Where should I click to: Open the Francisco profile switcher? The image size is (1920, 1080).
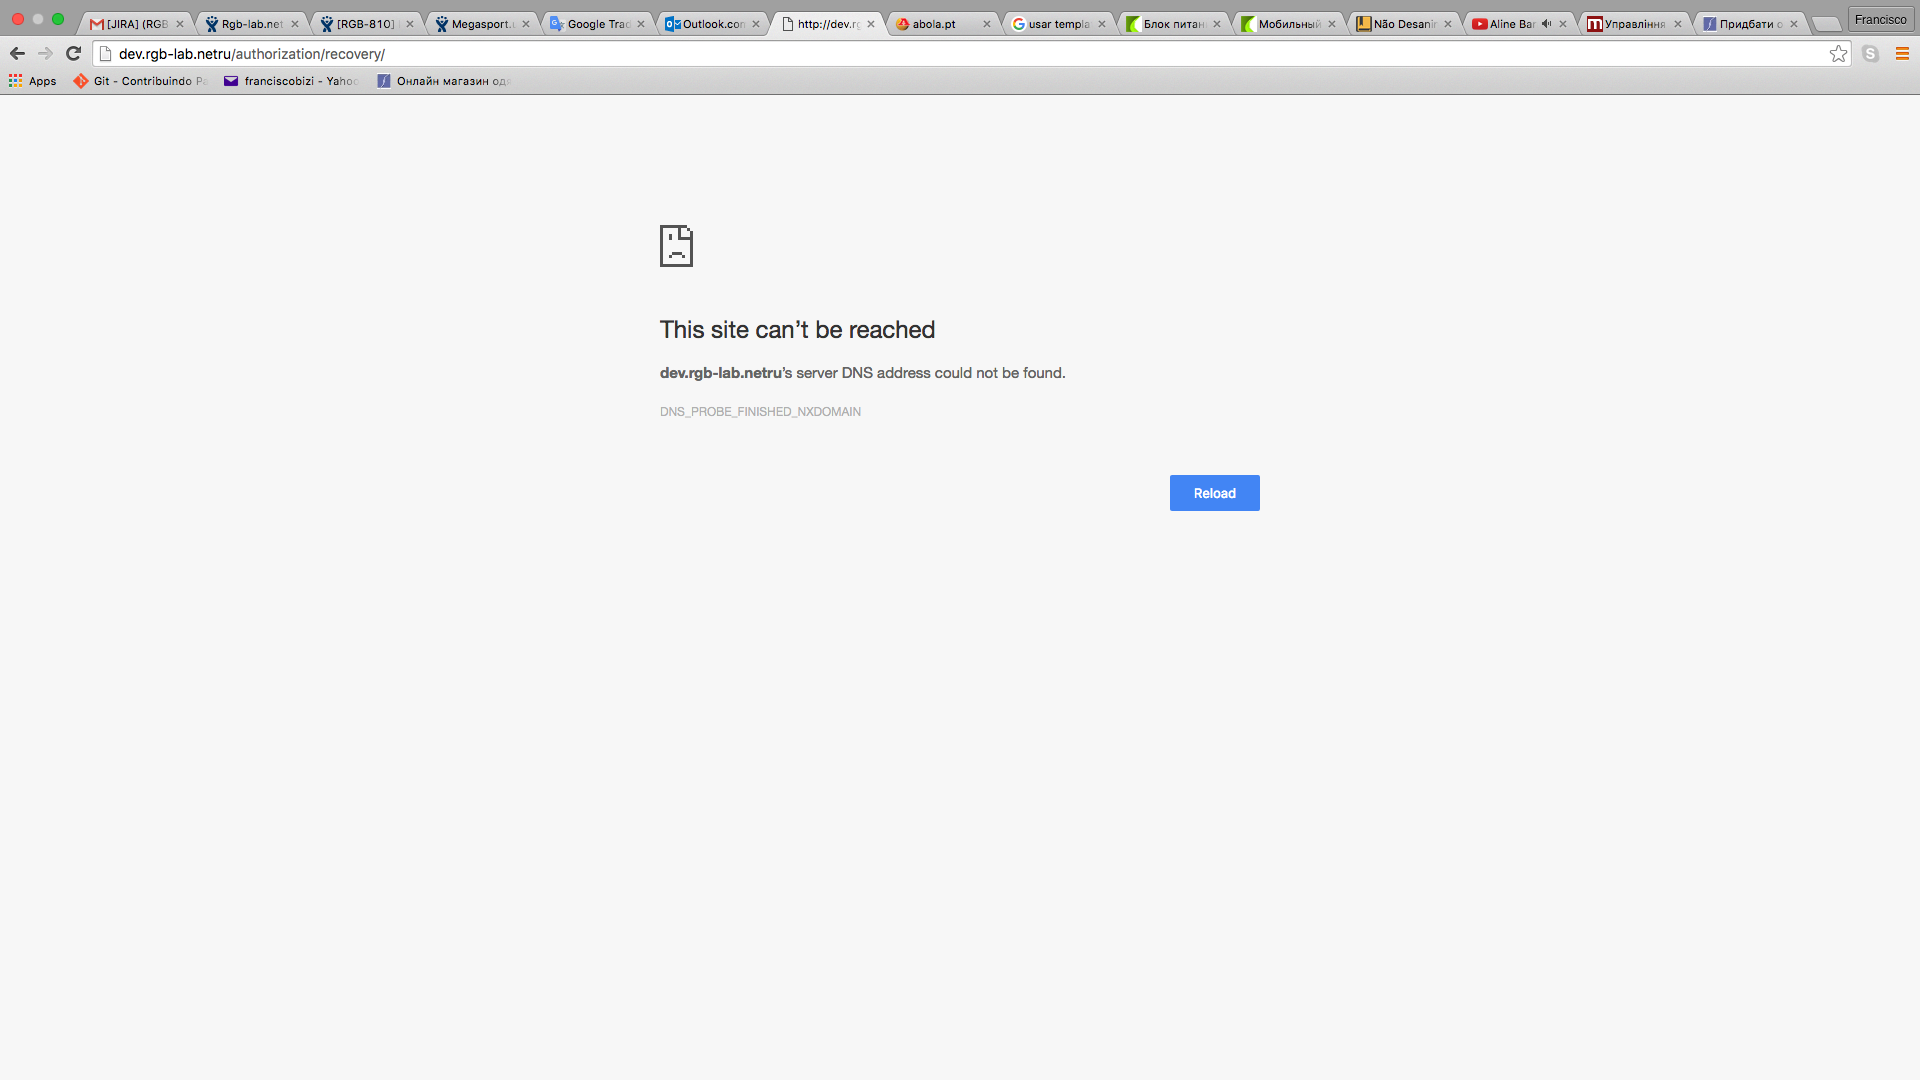coord(1880,19)
